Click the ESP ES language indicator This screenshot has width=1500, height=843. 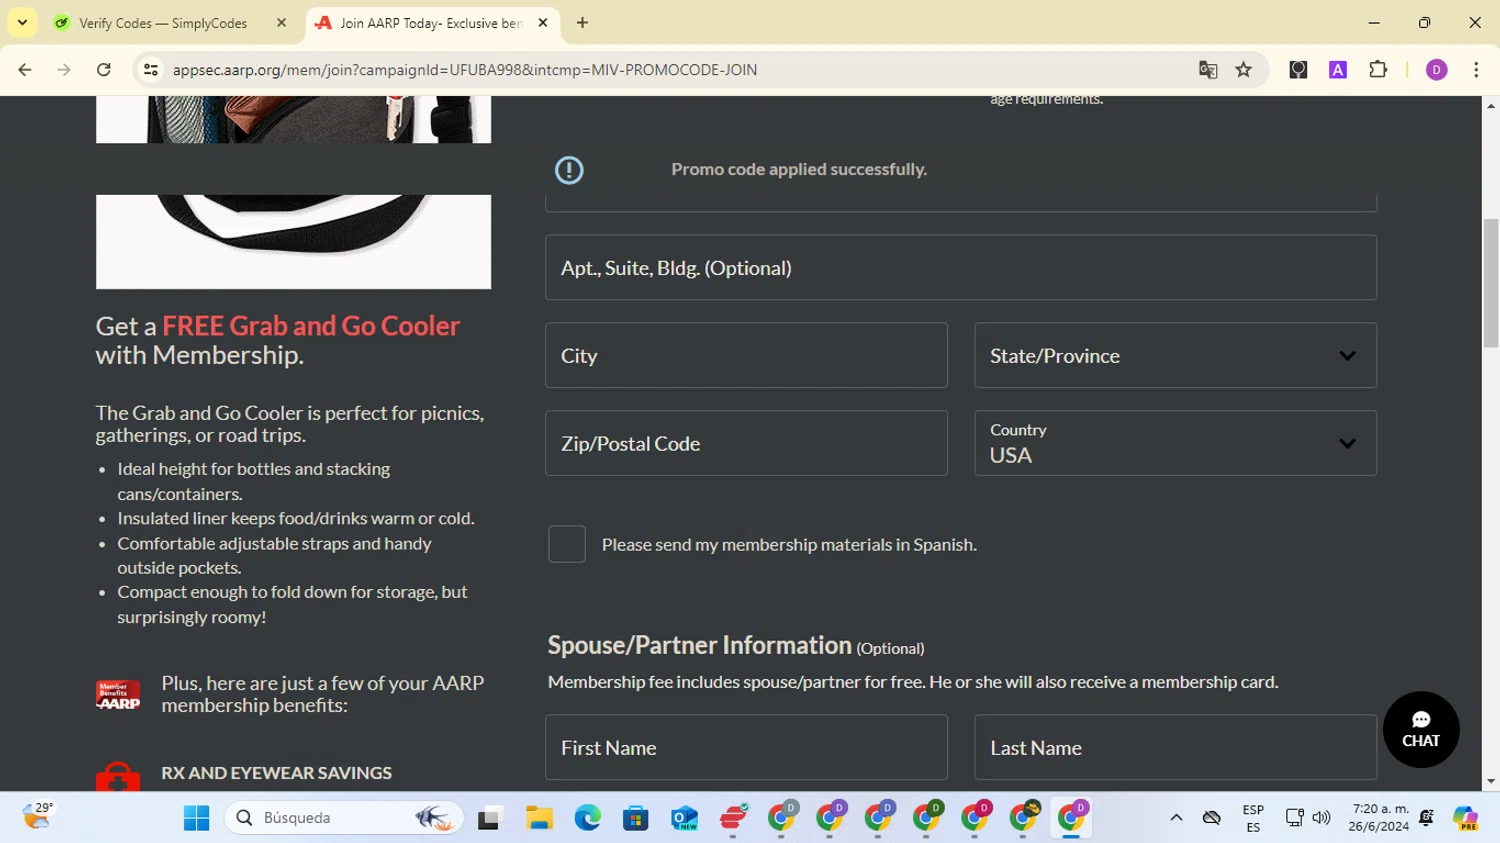point(1253,818)
